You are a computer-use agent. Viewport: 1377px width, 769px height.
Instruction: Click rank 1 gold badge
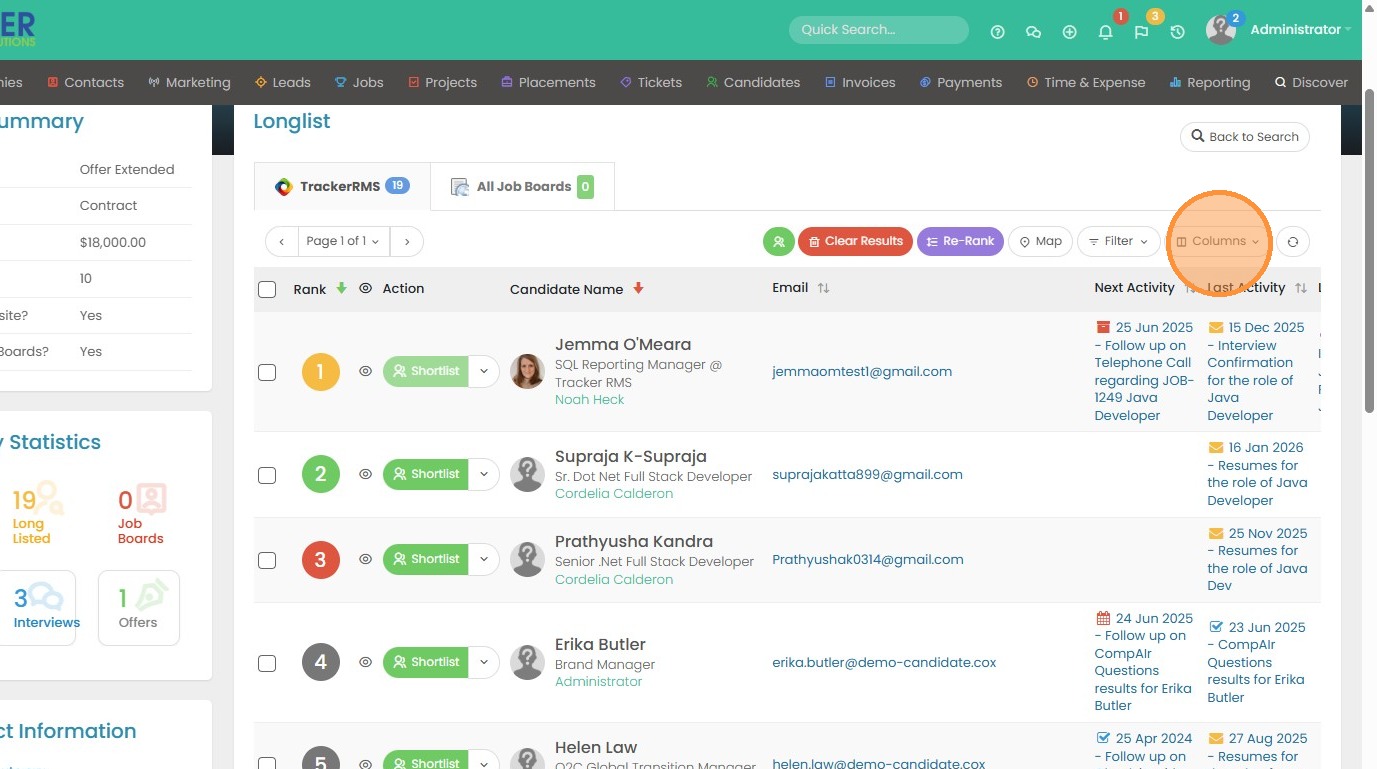click(x=320, y=372)
